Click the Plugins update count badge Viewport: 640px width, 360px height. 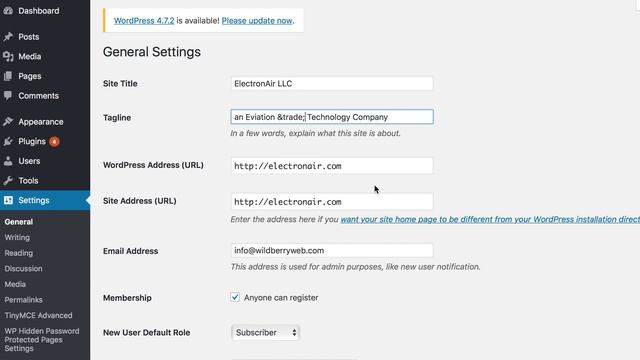click(x=54, y=142)
